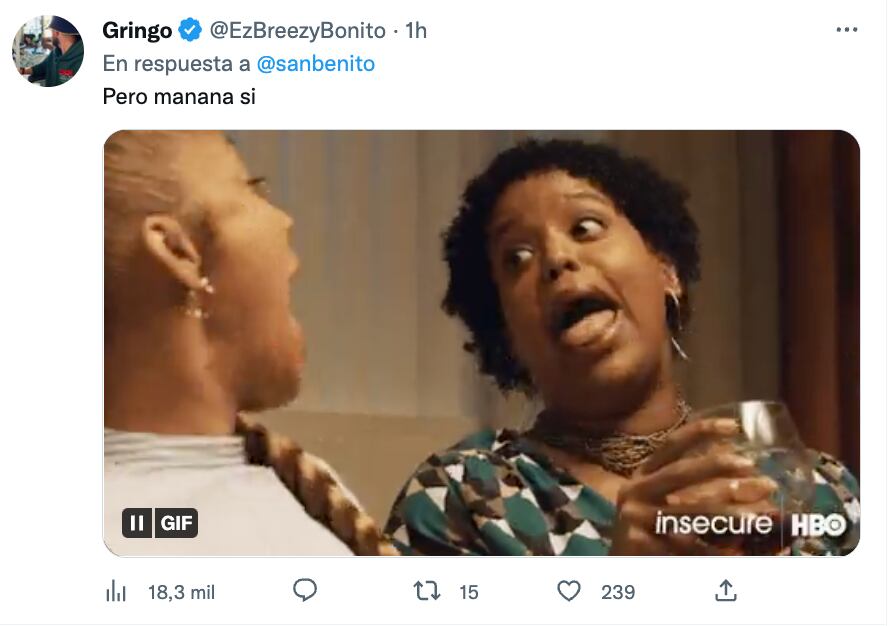Like the tweet
The height and width of the screenshot is (626, 894).
tap(570, 591)
